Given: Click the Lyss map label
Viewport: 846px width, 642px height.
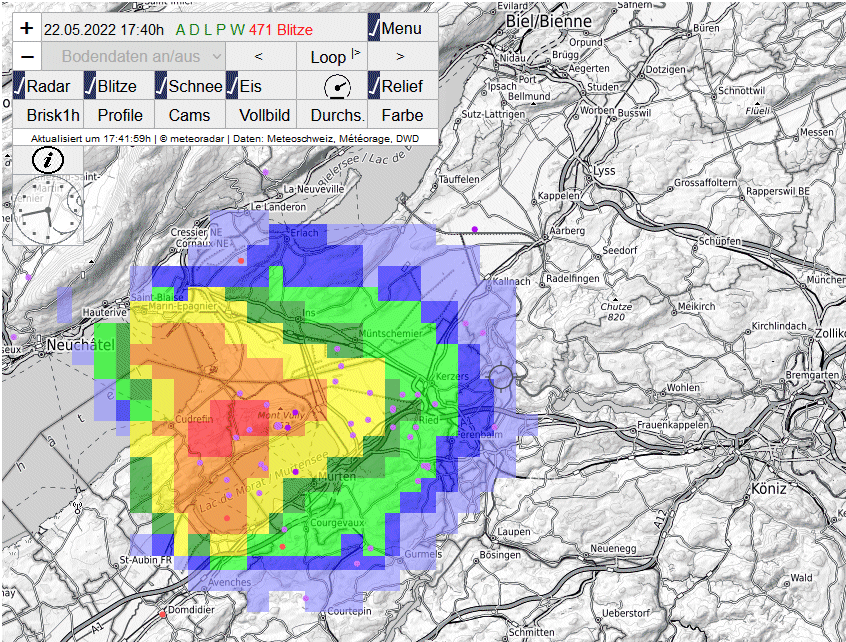Looking at the screenshot, I should [604, 171].
